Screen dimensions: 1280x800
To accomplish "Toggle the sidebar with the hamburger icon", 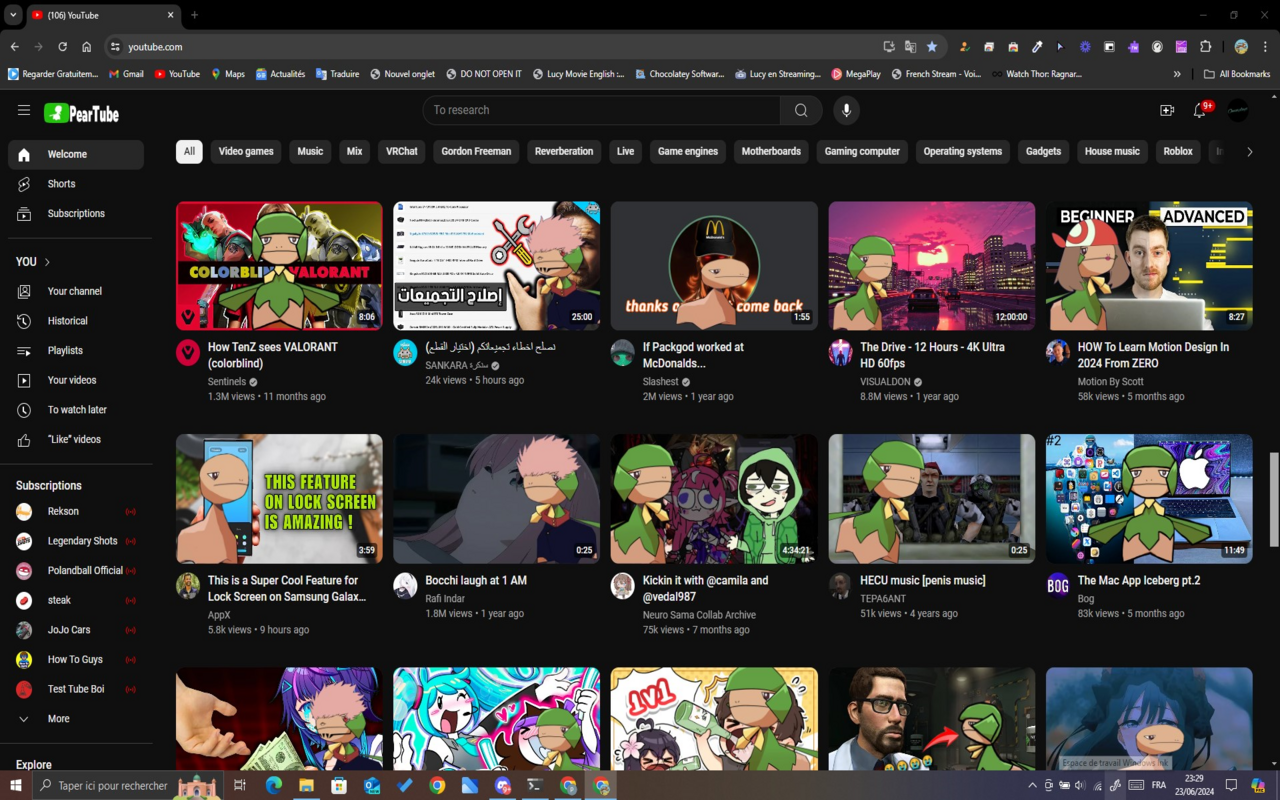I will coord(24,111).
